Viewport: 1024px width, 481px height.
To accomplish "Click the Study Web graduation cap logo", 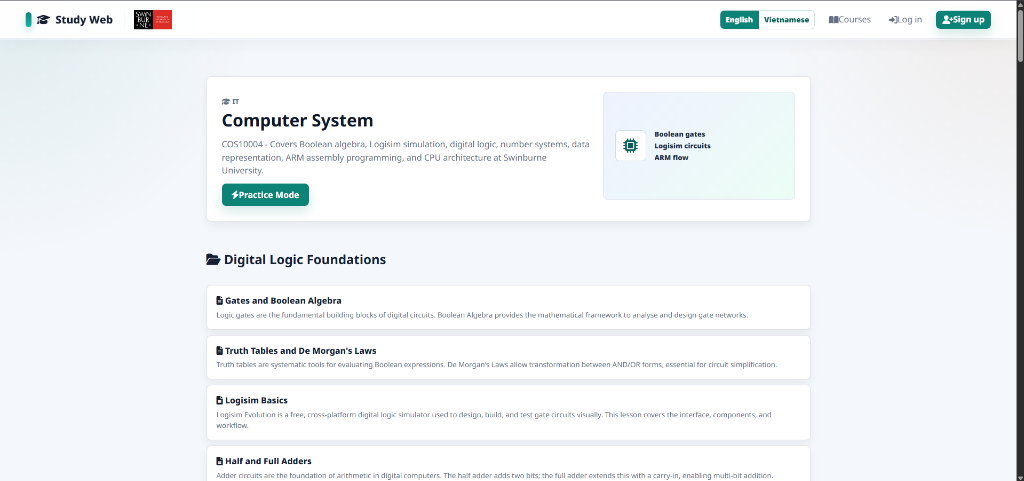I will [x=43, y=20].
